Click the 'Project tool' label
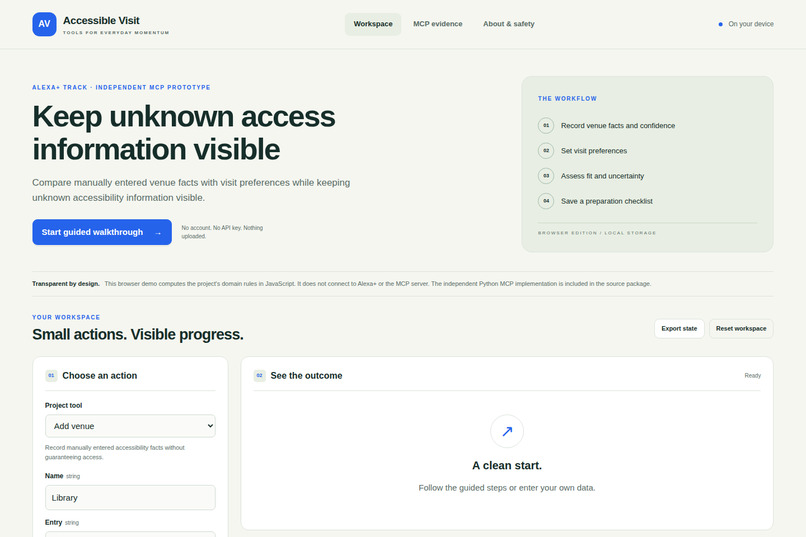This screenshot has height=537, width=806. point(63,405)
